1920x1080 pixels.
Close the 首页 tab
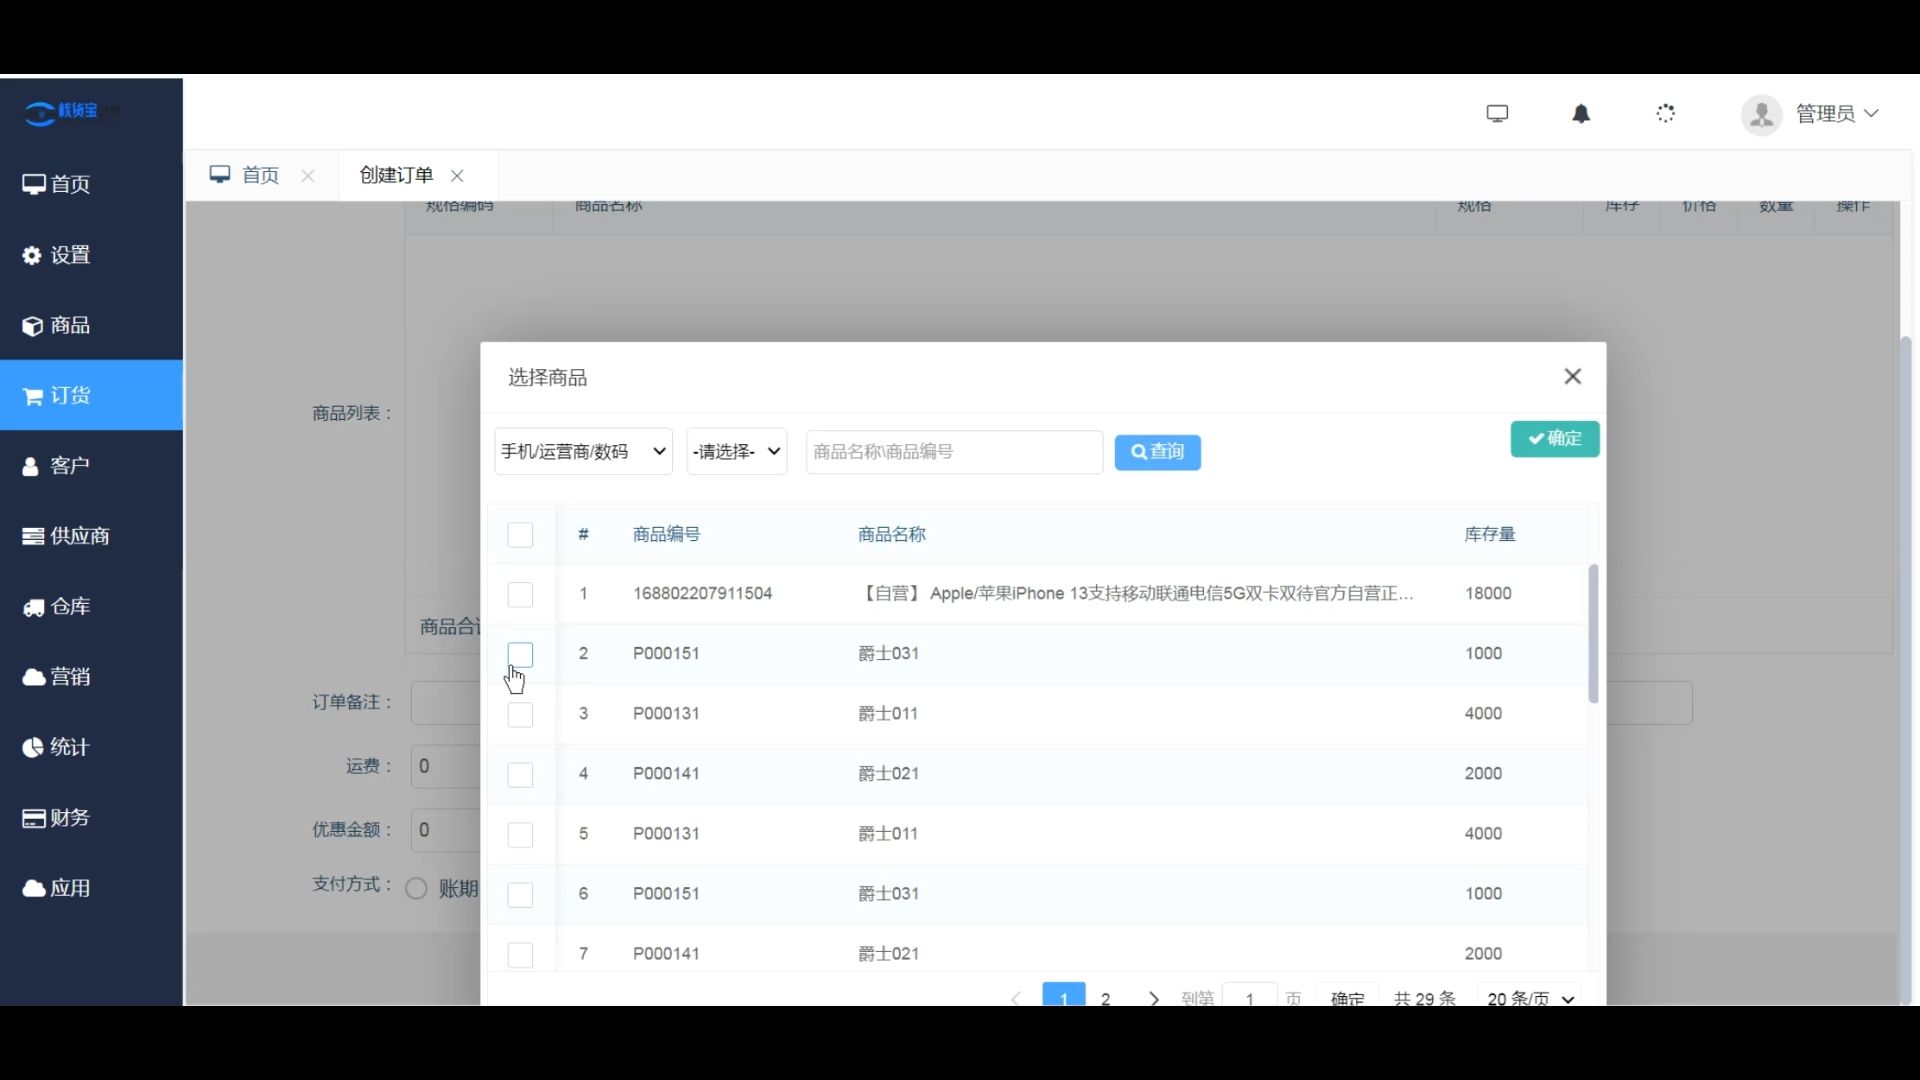[x=308, y=176]
